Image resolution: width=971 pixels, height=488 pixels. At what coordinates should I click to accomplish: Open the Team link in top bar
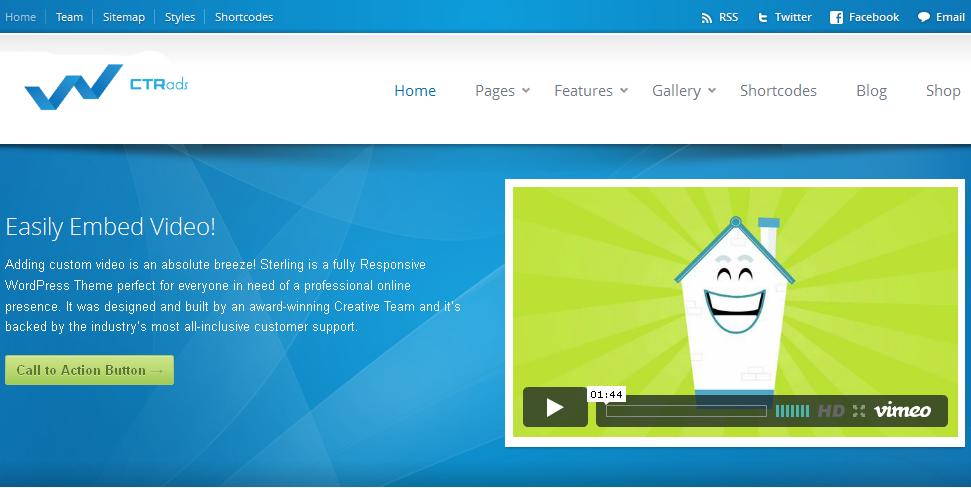(69, 17)
